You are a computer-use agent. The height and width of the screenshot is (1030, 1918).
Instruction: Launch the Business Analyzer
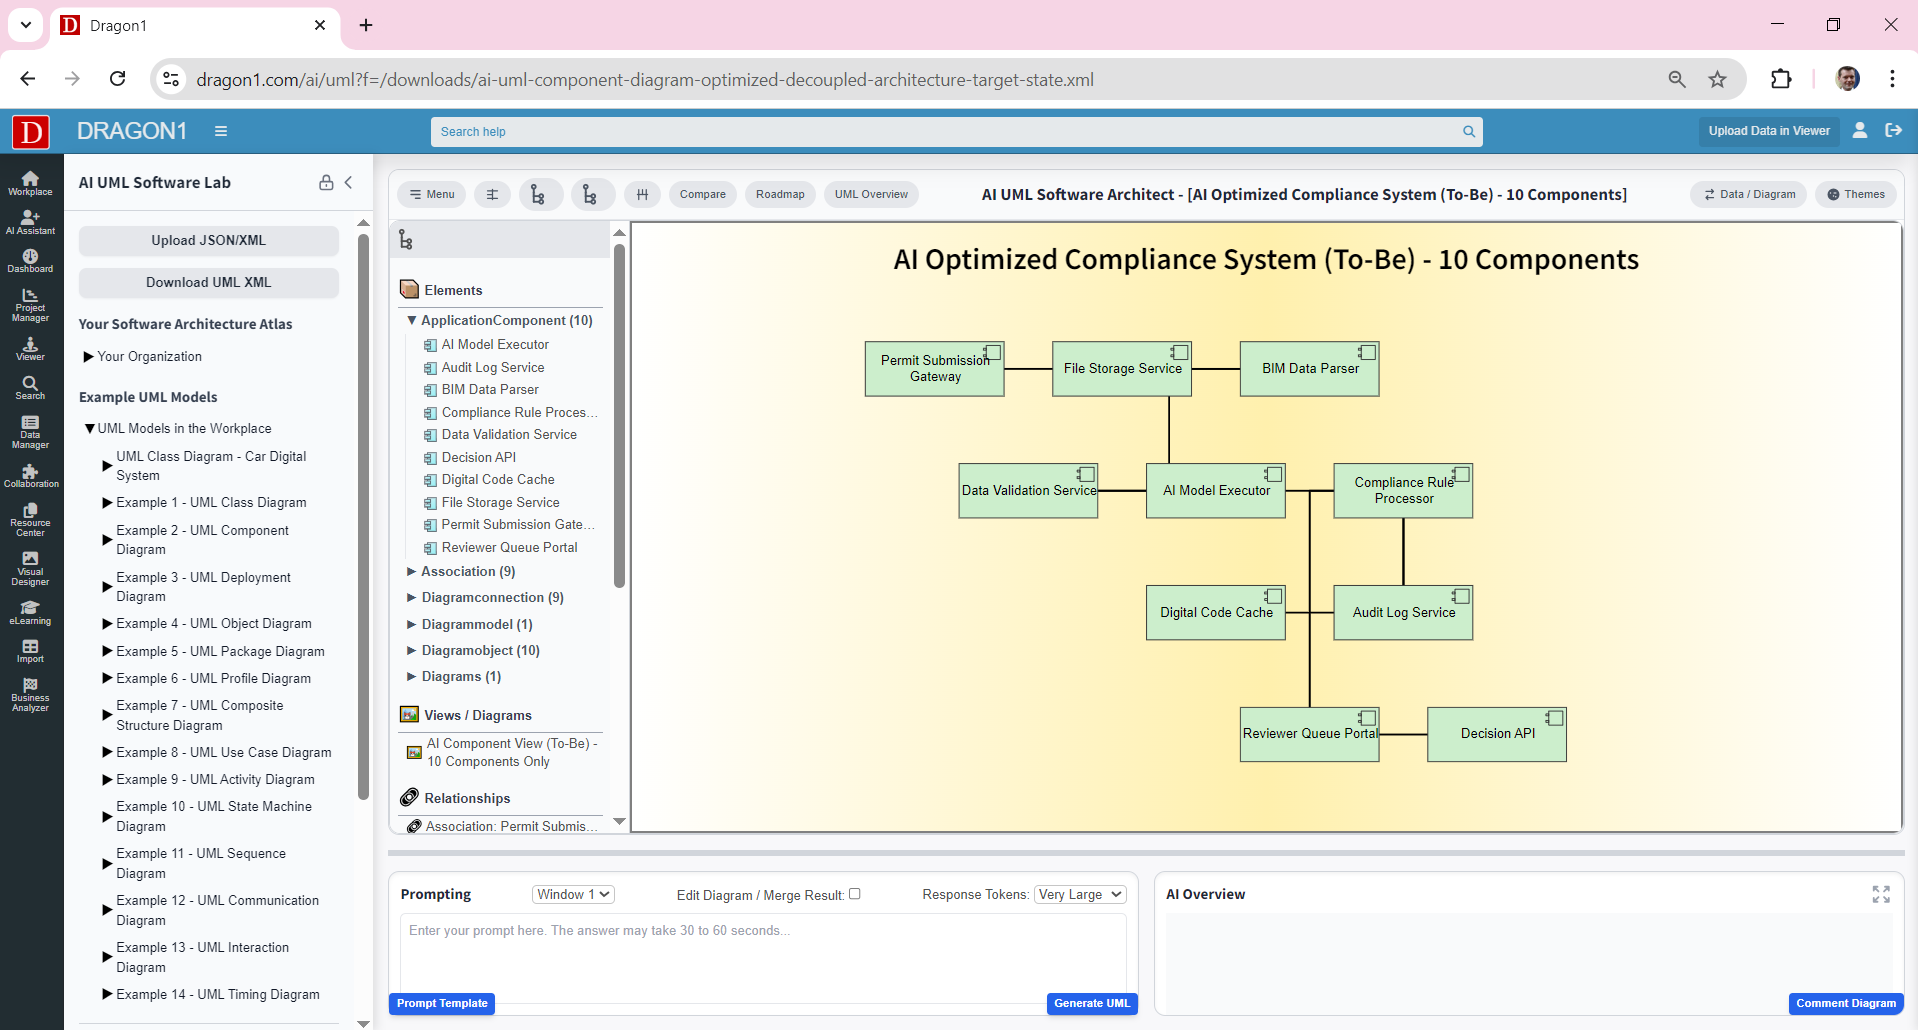[30, 693]
